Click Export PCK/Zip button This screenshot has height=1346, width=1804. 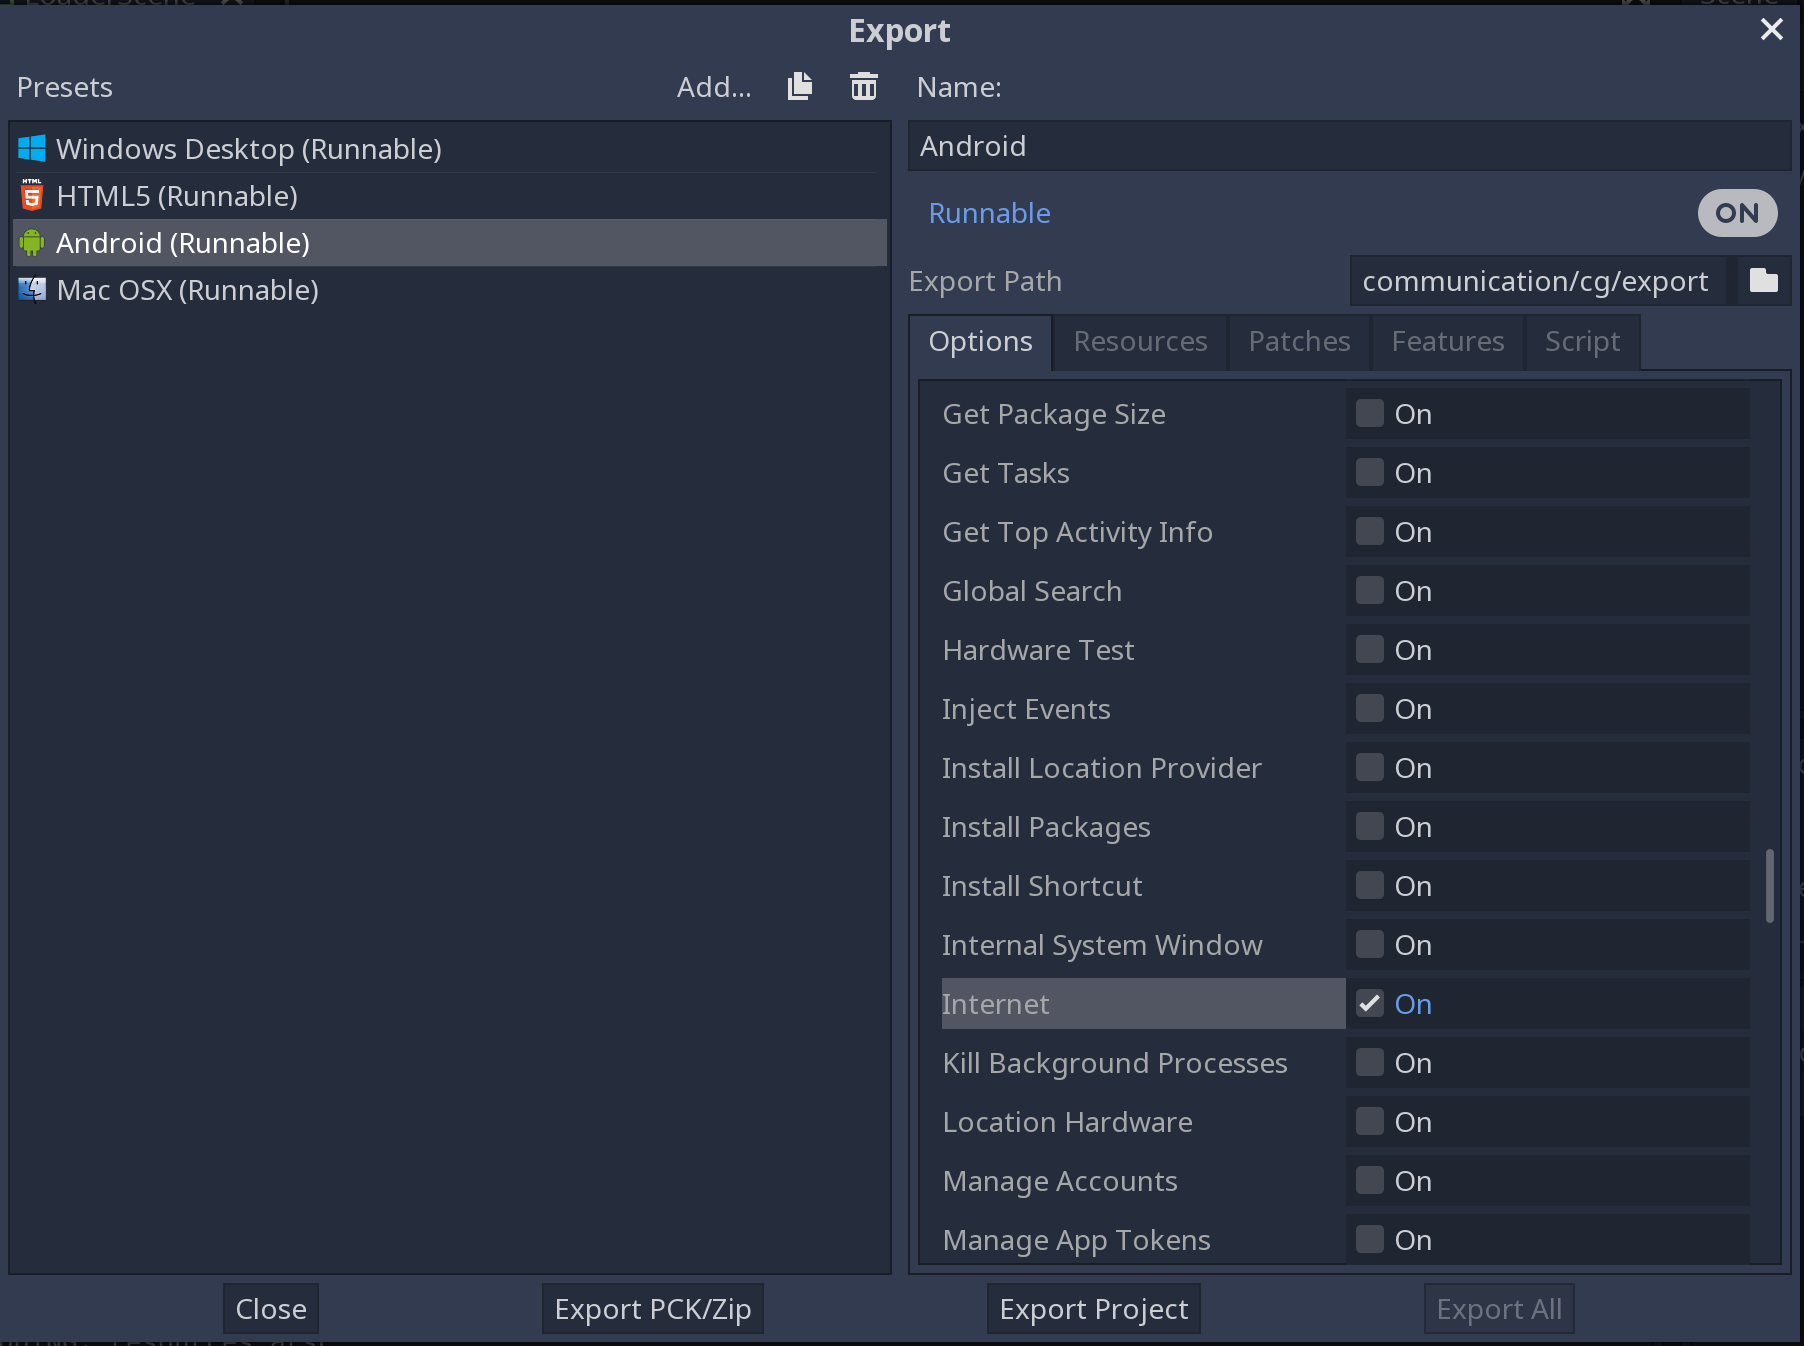[x=653, y=1309]
